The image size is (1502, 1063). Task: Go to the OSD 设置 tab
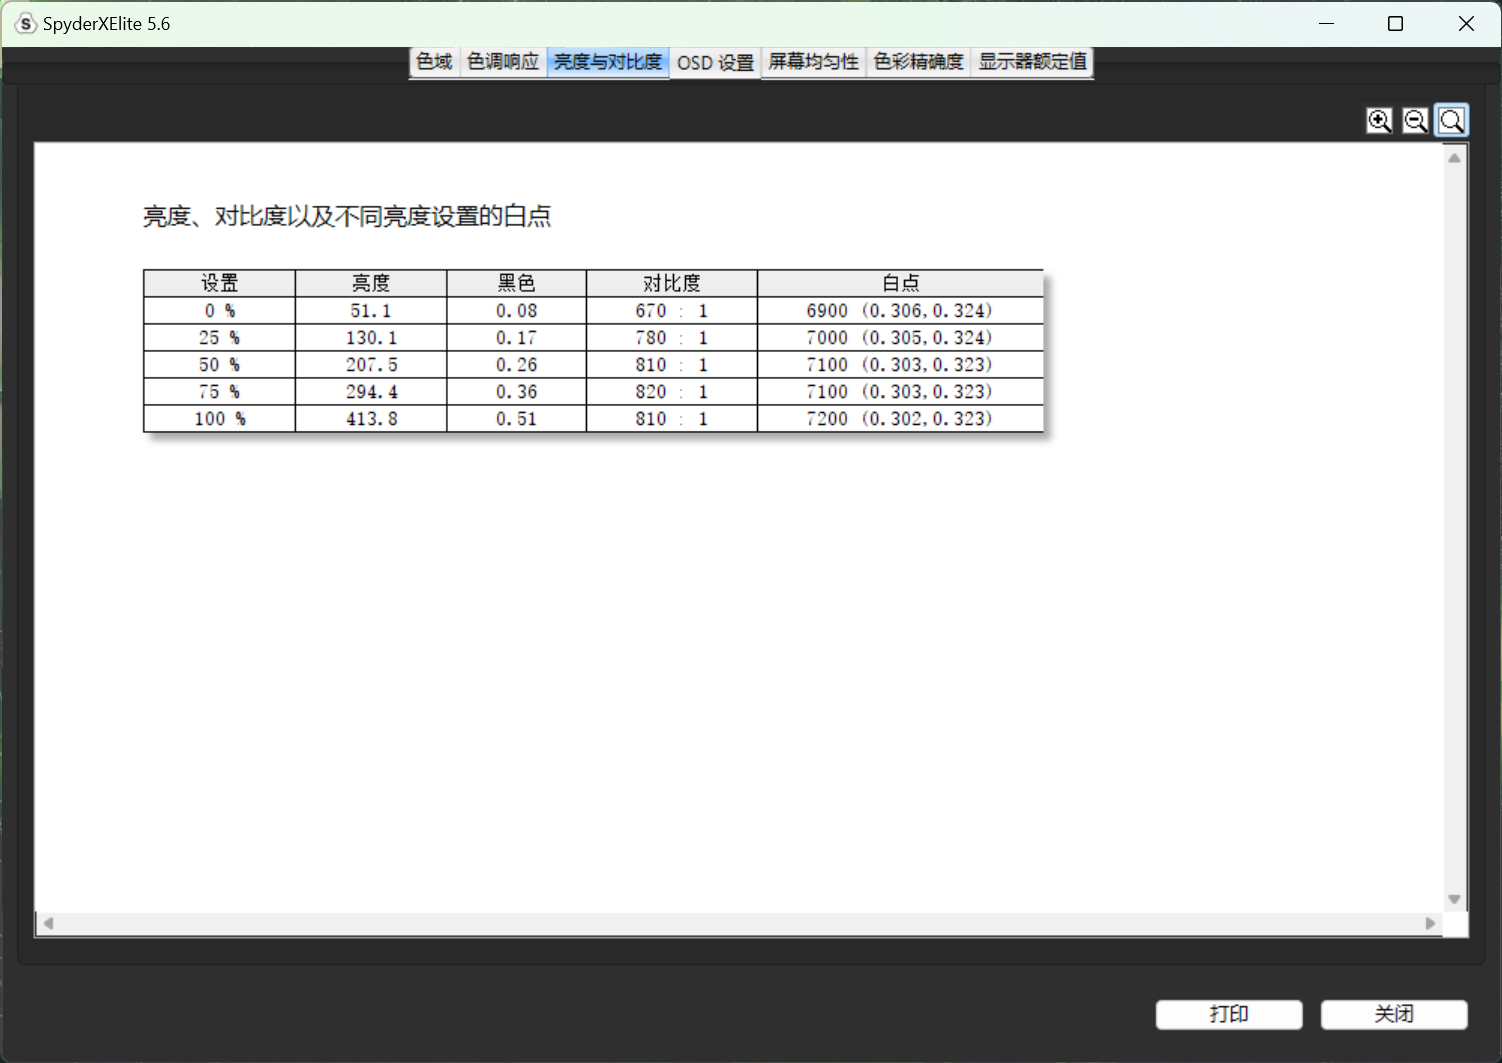point(715,62)
